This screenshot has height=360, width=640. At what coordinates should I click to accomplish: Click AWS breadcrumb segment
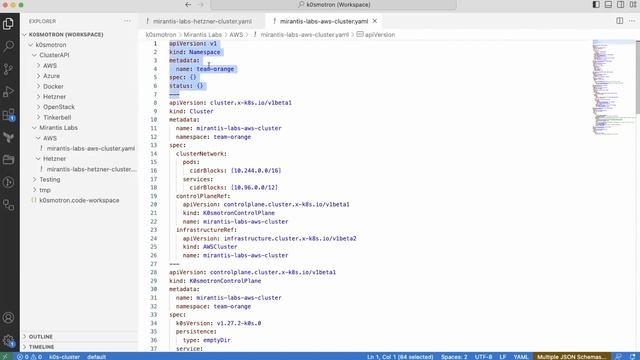pos(236,35)
